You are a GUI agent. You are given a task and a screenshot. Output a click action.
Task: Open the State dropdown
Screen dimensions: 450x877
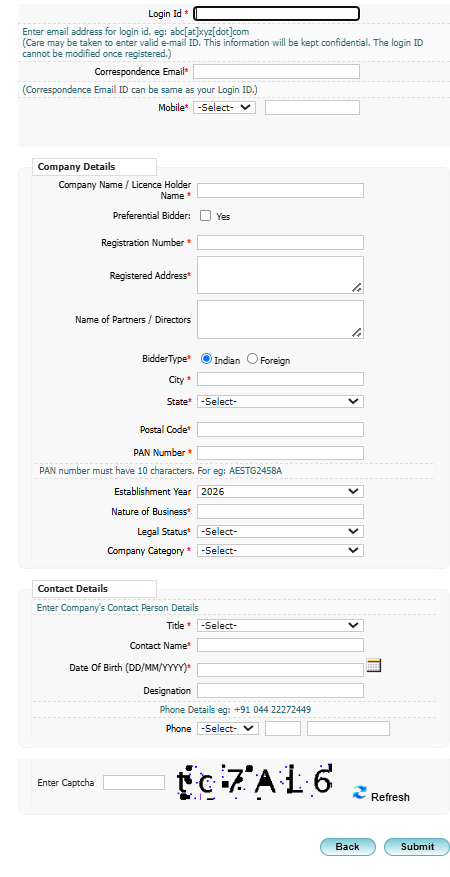pyautogui.click(x=280, y=402)
